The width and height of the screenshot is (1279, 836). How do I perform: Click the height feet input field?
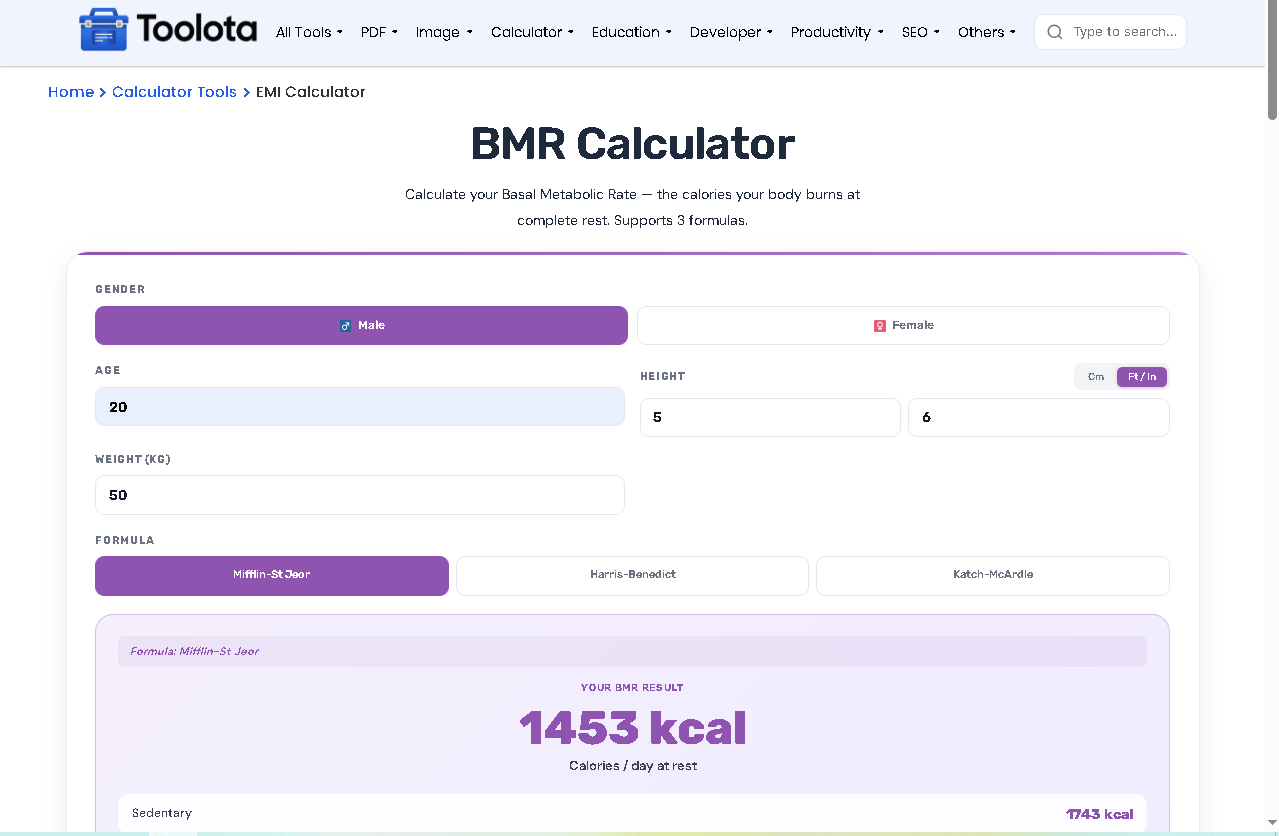click(770, 417)
